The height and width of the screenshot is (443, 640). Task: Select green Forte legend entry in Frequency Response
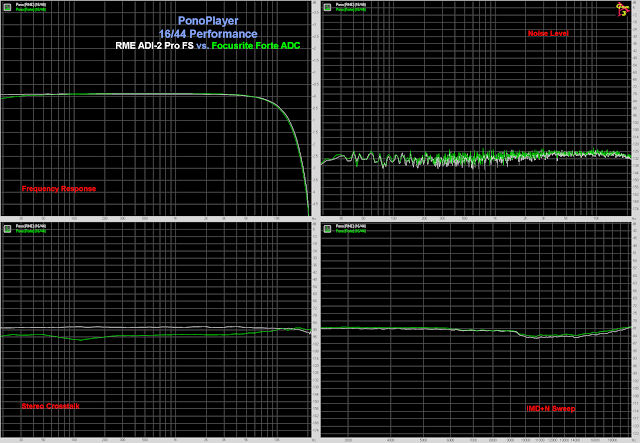tap(31, 9)
